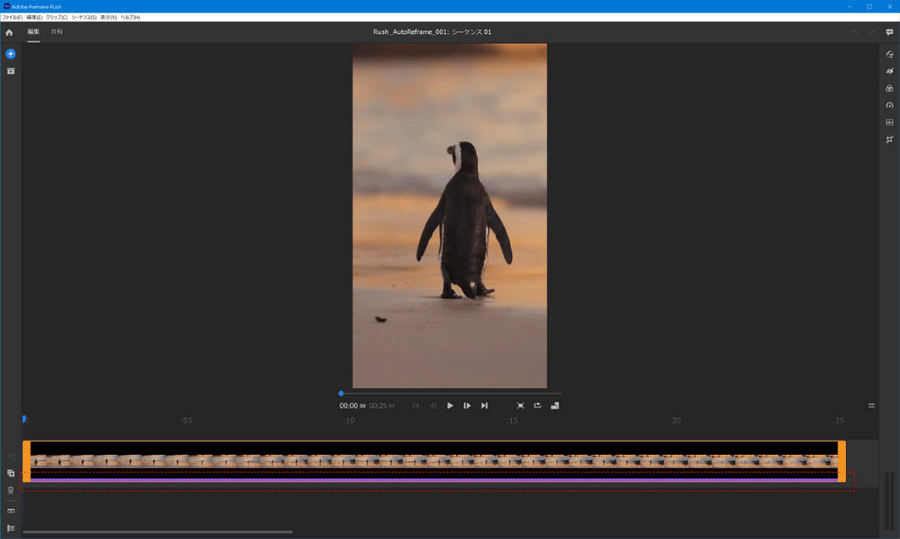Open aspect ratio options below preview

[555, 406]
